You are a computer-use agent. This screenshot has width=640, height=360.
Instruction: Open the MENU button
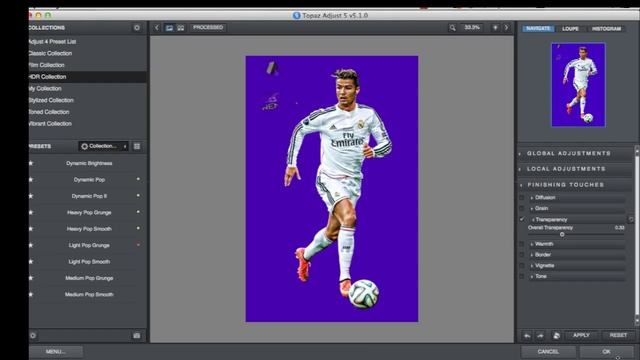pos(56,352)
